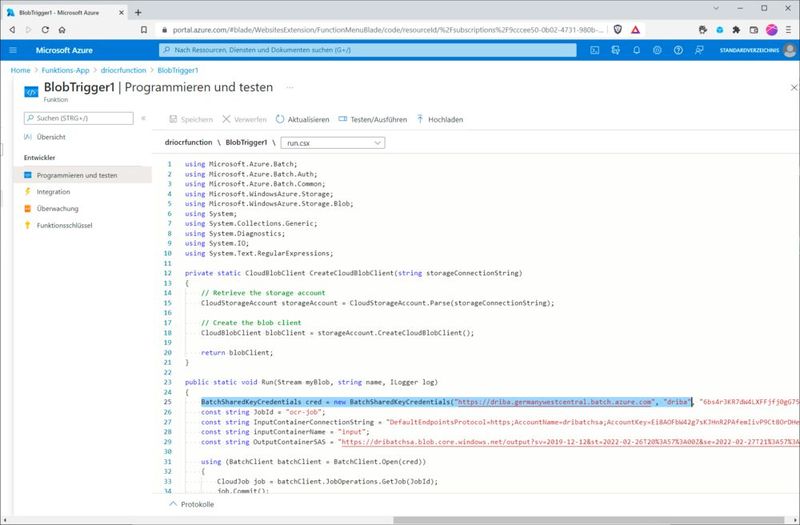
Task: Open directory and subscription filter icon
Action: [615, 50]
